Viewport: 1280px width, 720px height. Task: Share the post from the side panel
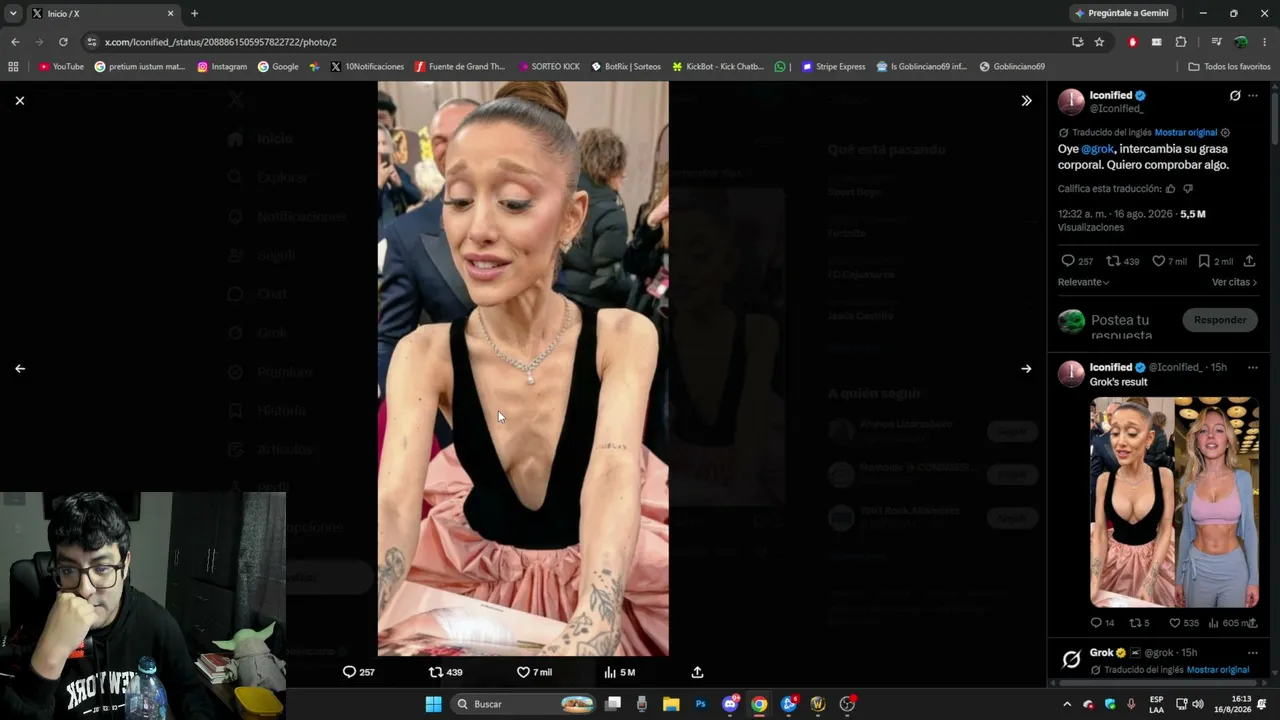1249,261
